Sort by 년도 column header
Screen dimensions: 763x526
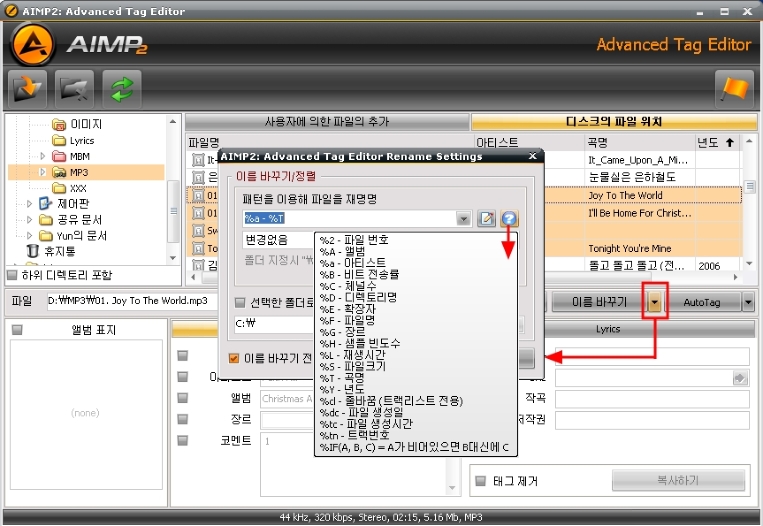coord(716,143)
